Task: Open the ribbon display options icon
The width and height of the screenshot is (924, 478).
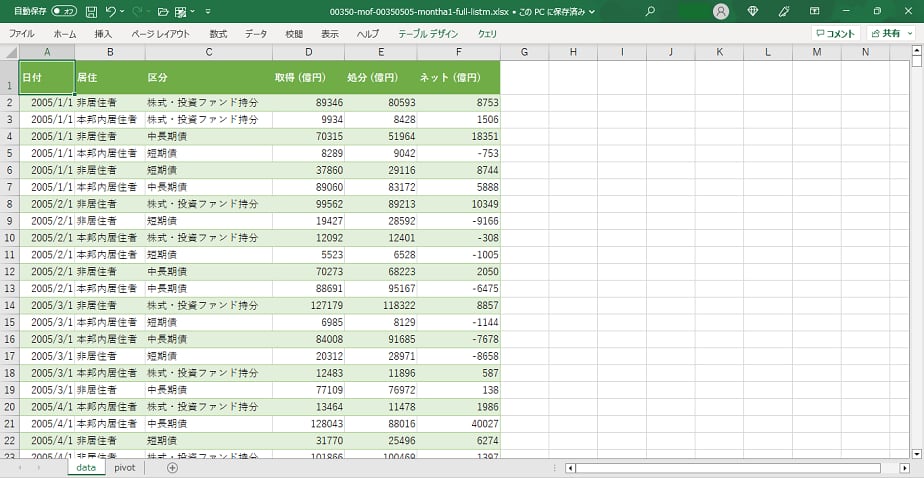Action: click(815, 11)
